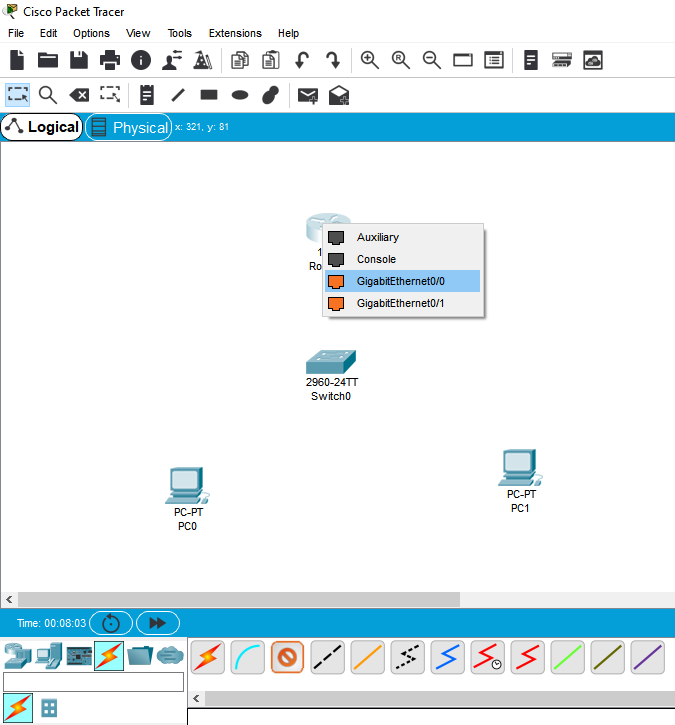Open the Options menu

[x=91, y=33]
